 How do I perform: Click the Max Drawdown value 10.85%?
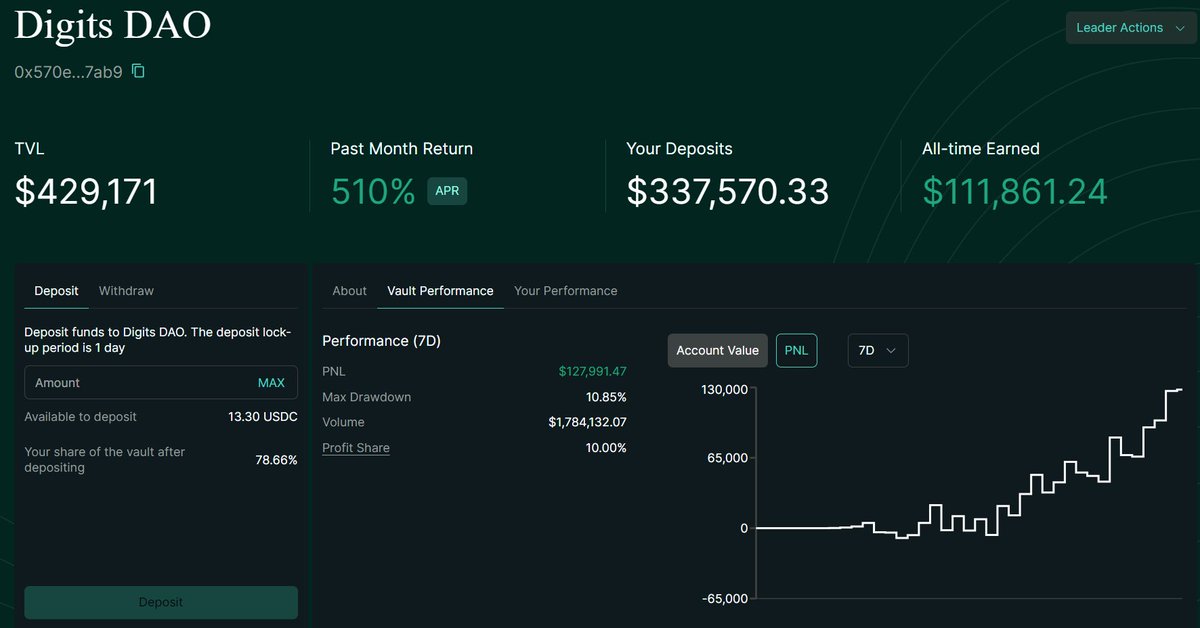(x=606, y=397)
